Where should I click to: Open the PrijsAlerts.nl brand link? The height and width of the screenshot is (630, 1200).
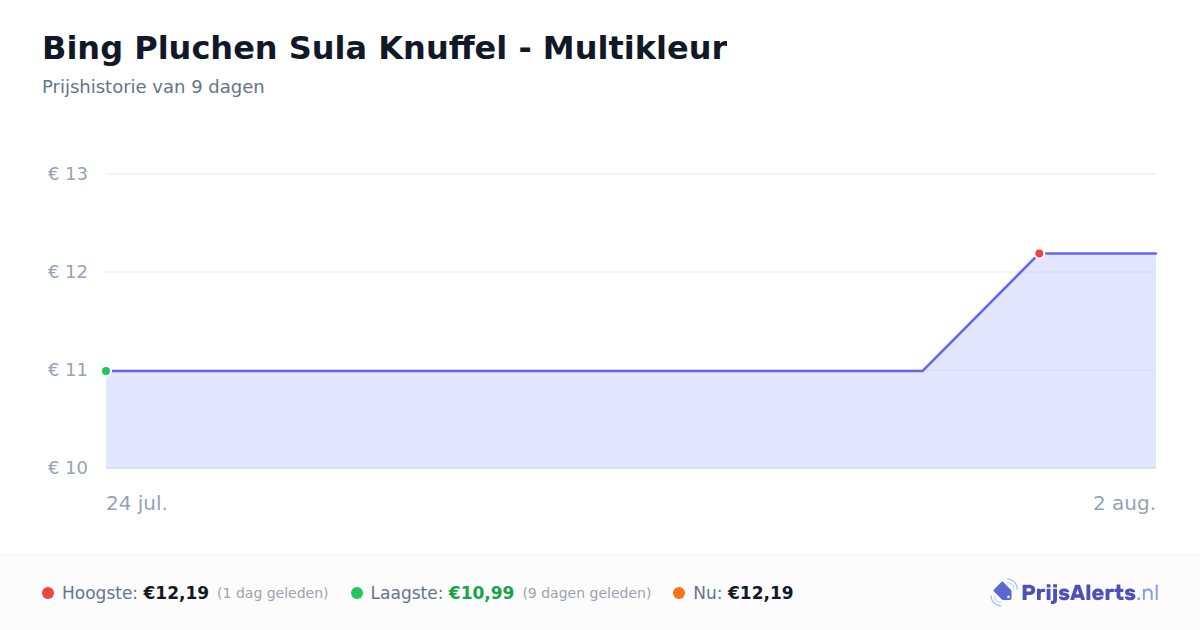[1074, 593]
